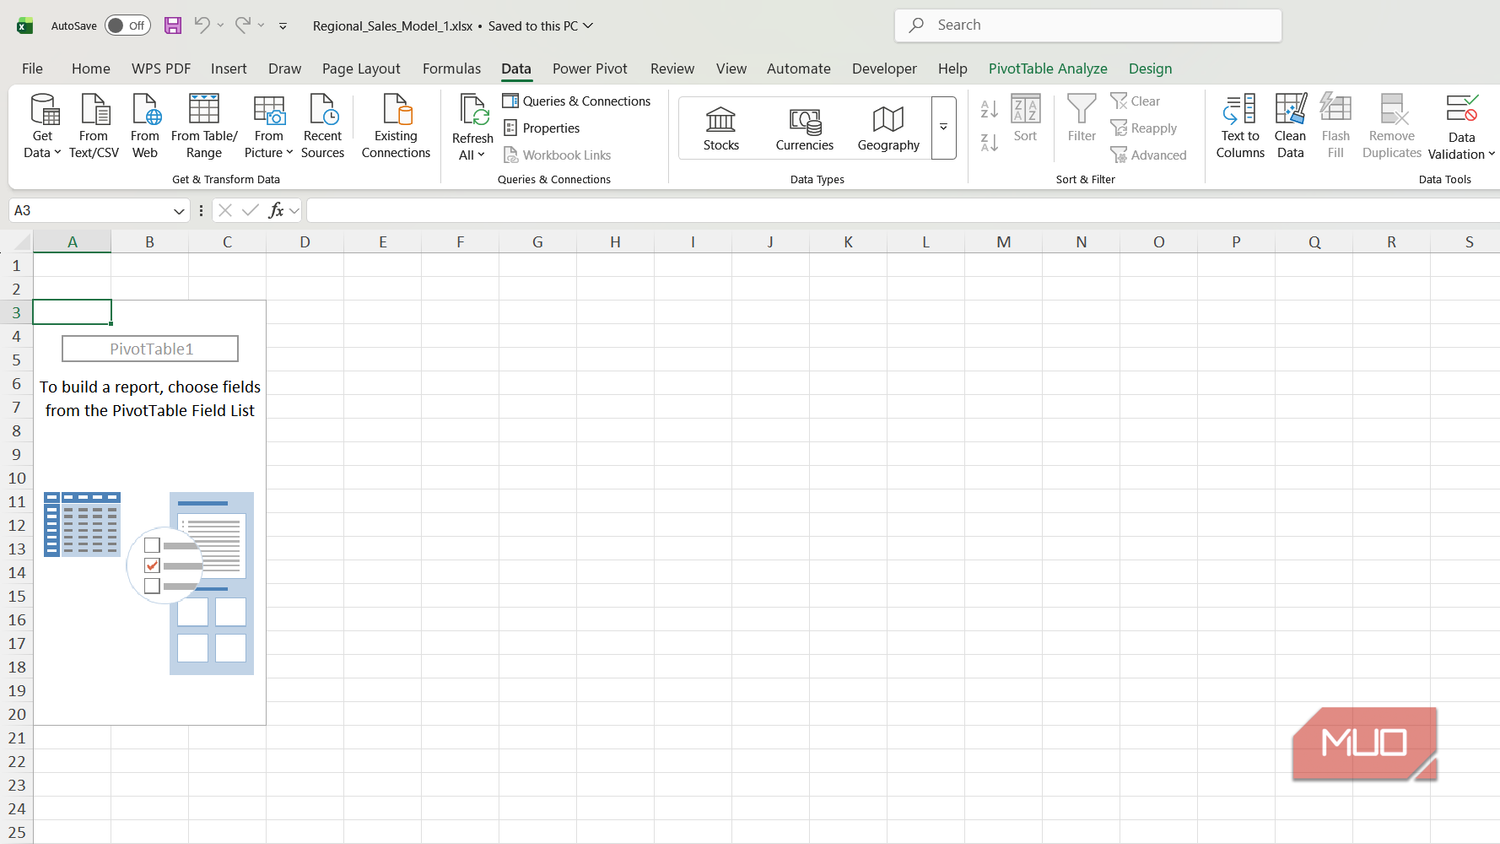The width and height of the screenshot is (1500, 844).
Task: Open the Design tab
Action: pyautogui.click(x=1150, y=68)
